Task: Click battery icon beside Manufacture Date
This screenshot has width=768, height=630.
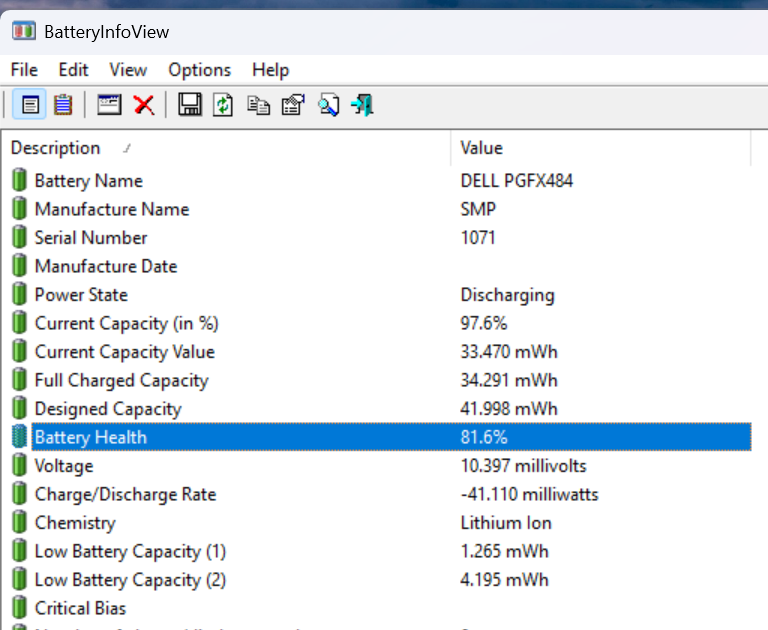Action: click(x=19, y=265)
